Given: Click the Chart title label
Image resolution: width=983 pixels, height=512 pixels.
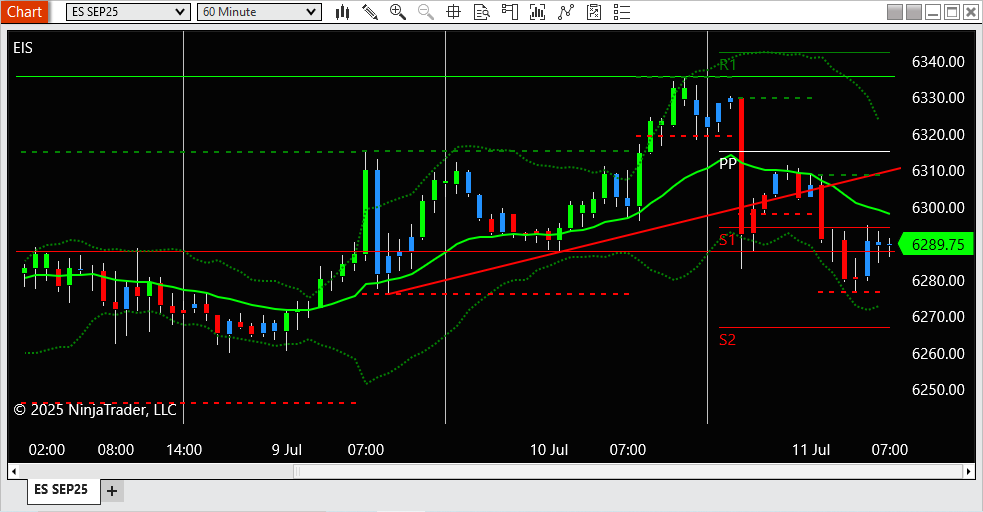Looking at the screenshot, I should tap(24, 12).
